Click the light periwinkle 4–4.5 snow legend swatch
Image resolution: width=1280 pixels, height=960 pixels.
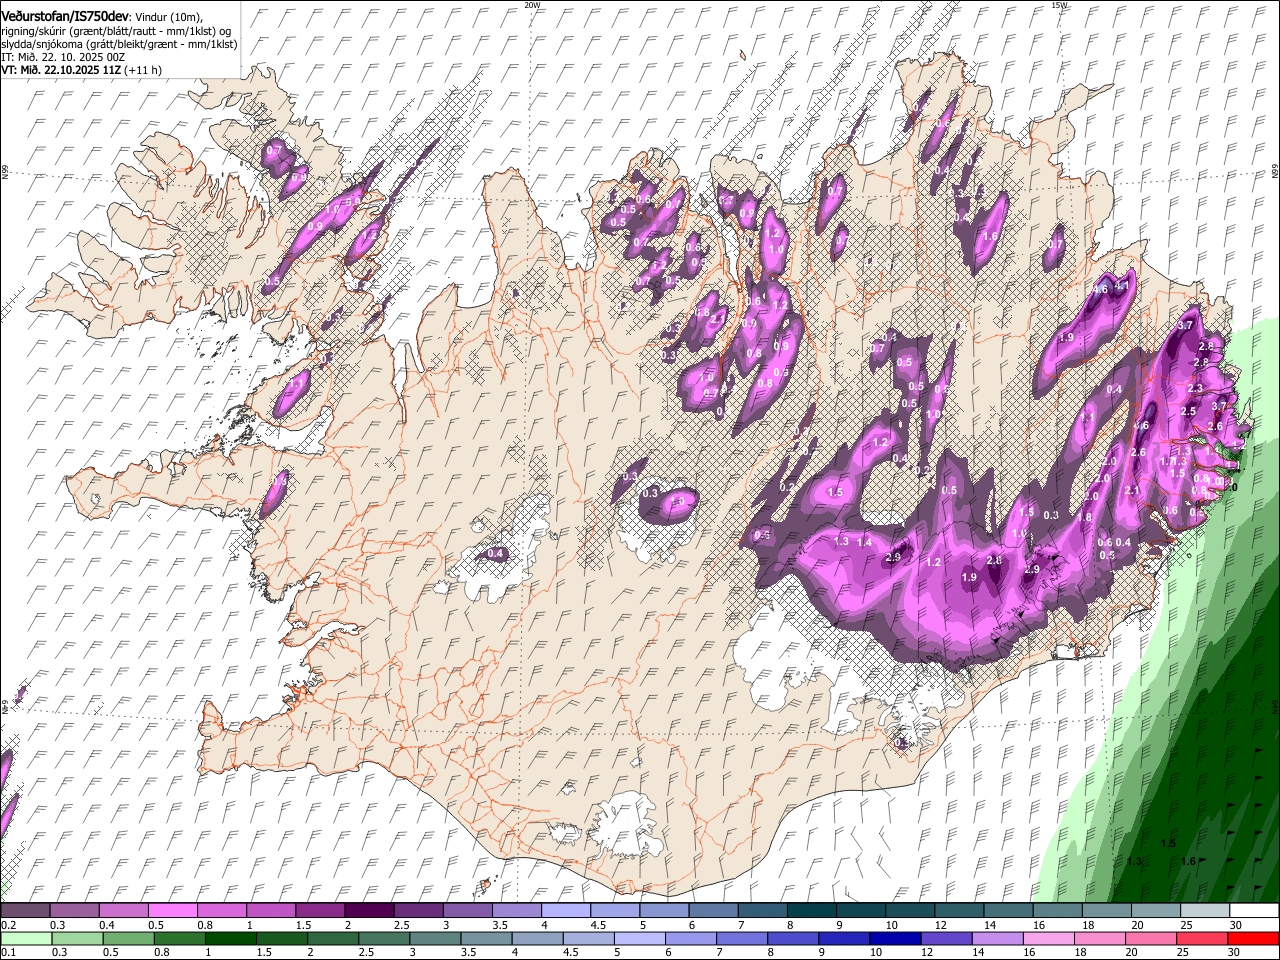click(565, 910)
